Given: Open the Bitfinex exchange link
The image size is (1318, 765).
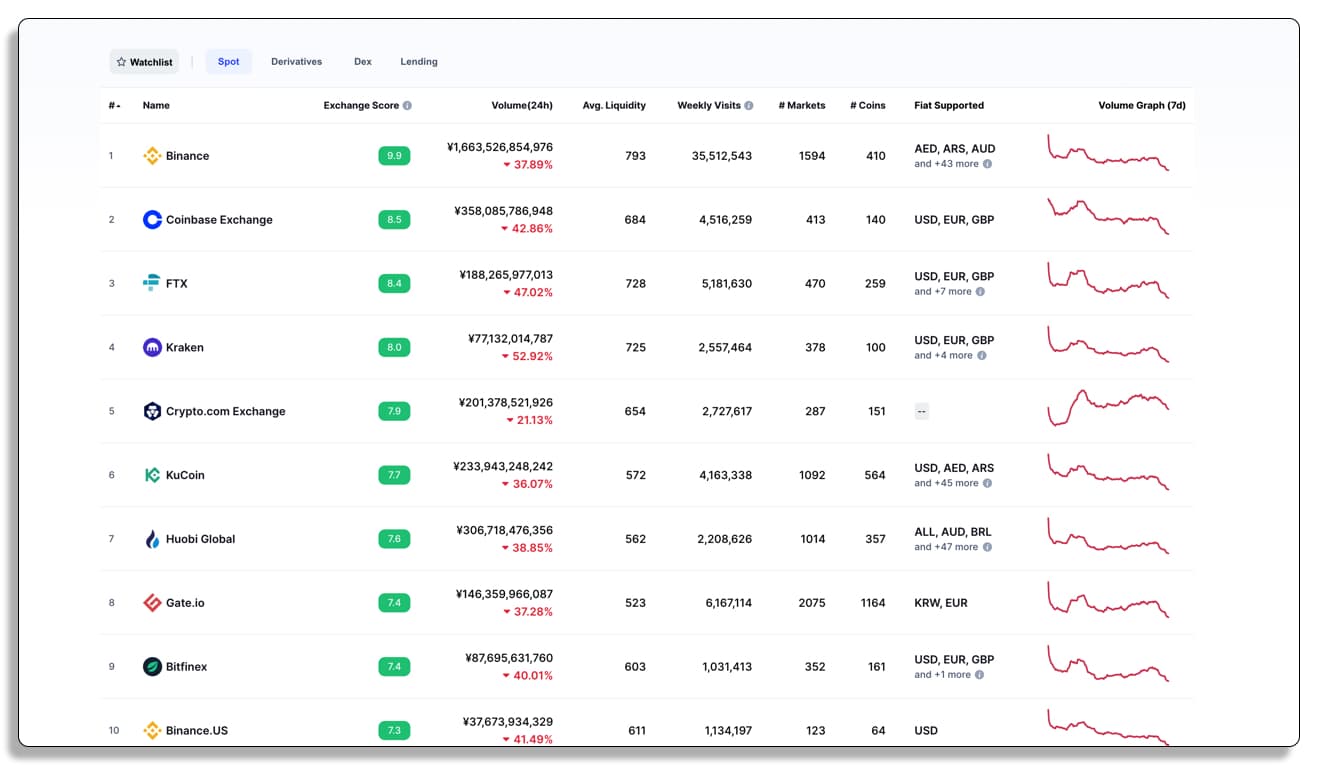Looking at the screenshot, I should pyautogui.click(x=187, y=667).
